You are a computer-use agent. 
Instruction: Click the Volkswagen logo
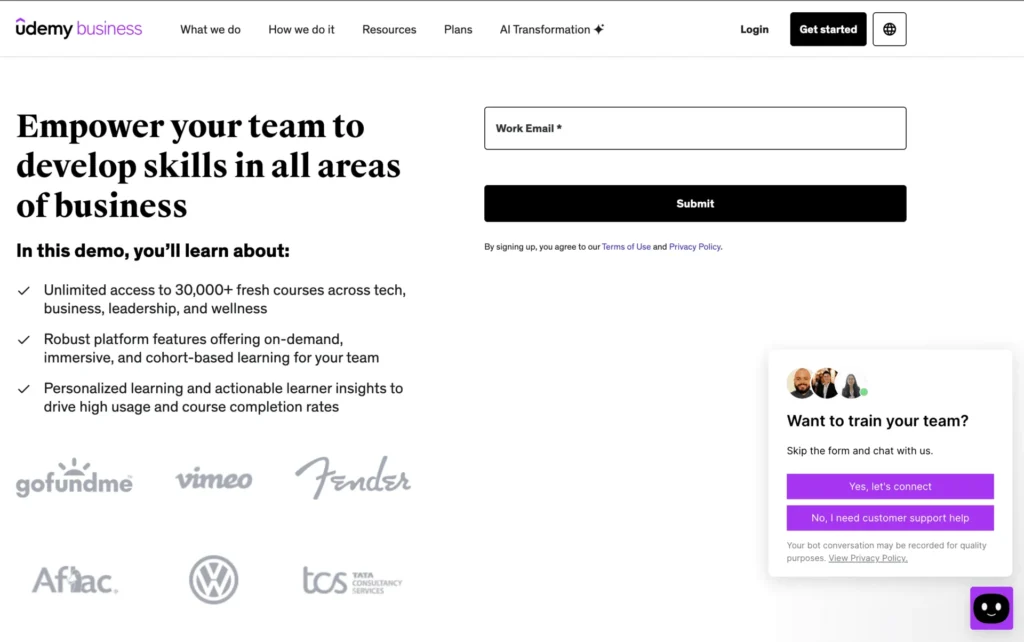click(x=214, y=579)
